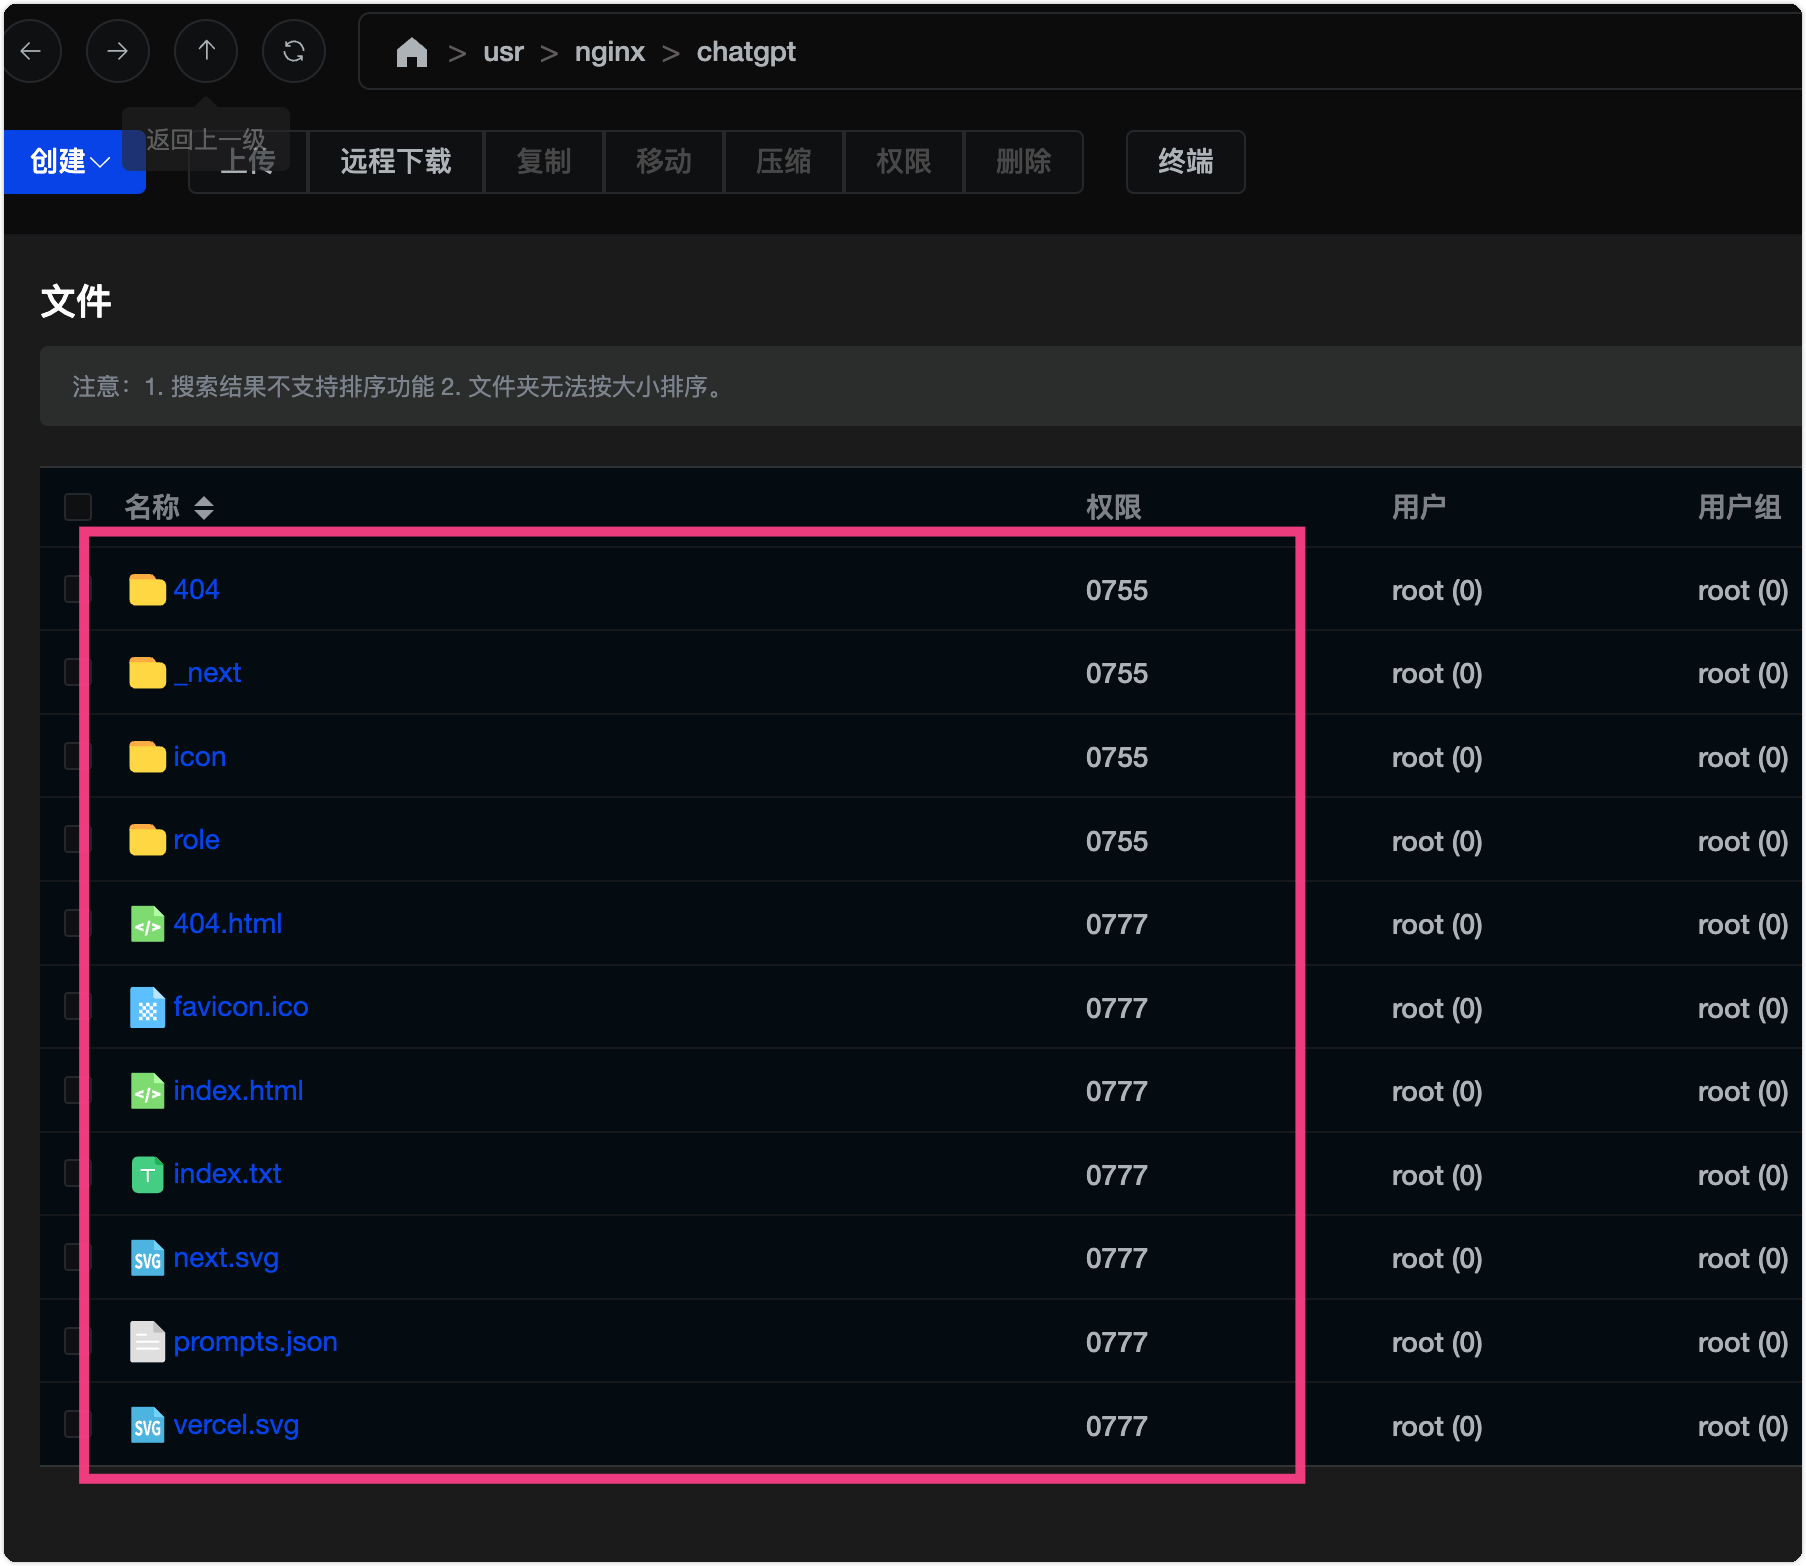This screenshot has width=1806, height=1566.
Task: Click the 文件 section heading
Action: [x=76, y=301]
